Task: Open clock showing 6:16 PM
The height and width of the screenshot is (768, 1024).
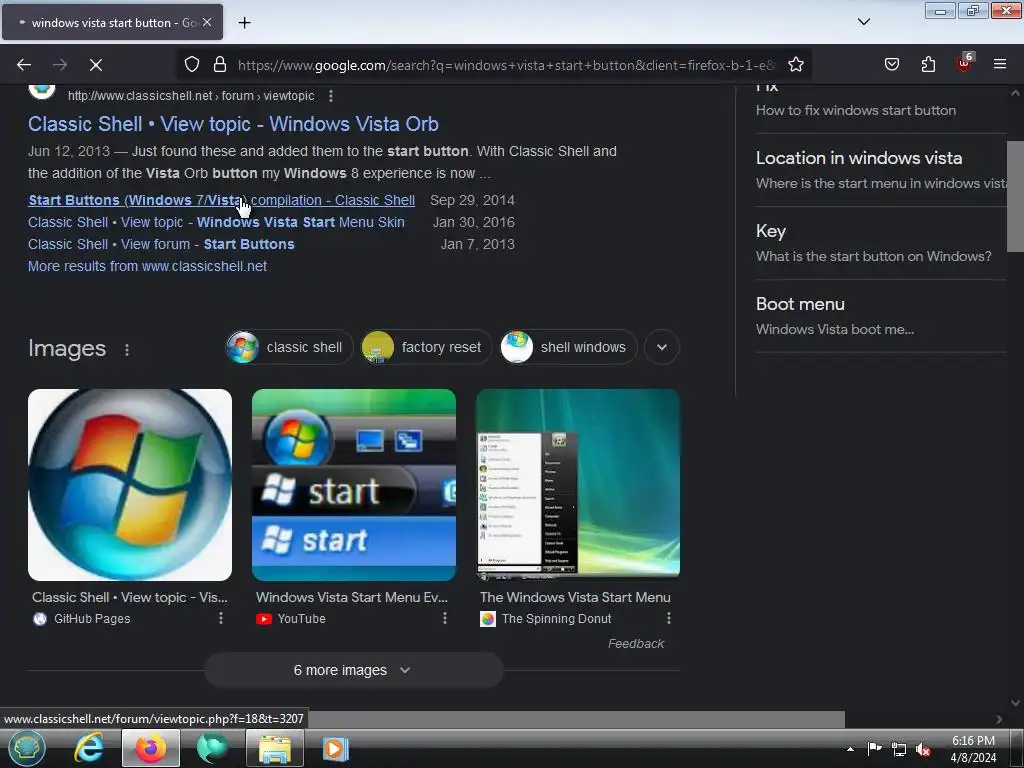Action: pyautogui.click(x=973, y=749)
